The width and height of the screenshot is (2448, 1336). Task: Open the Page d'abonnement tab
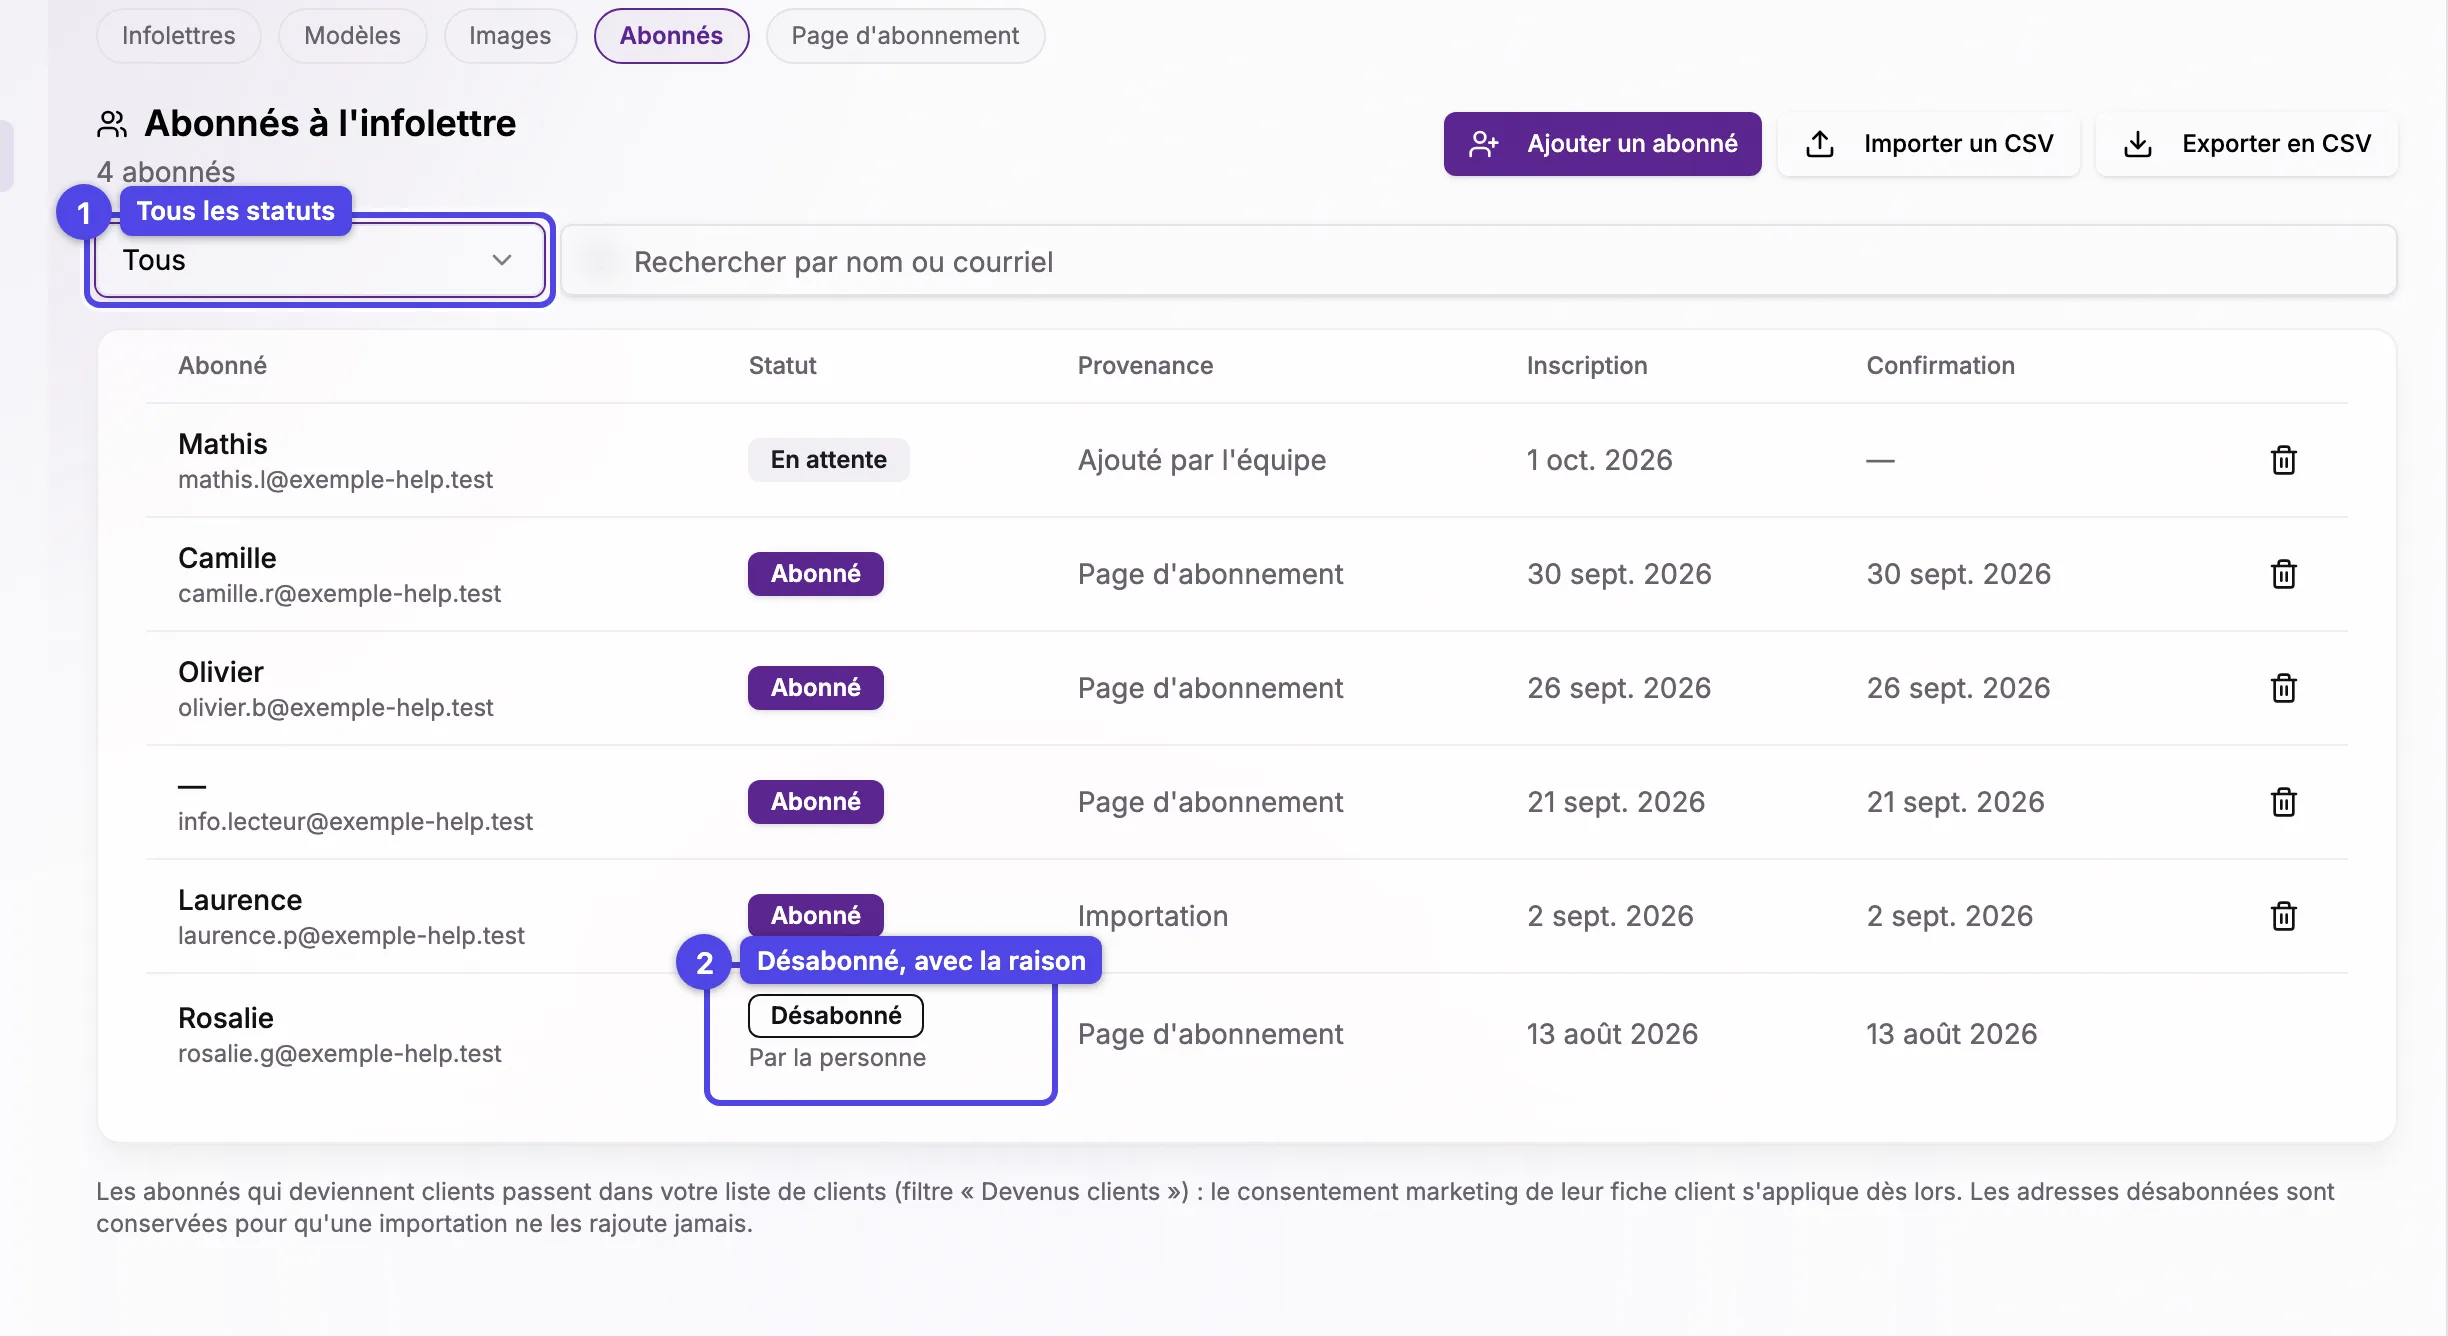905,36
